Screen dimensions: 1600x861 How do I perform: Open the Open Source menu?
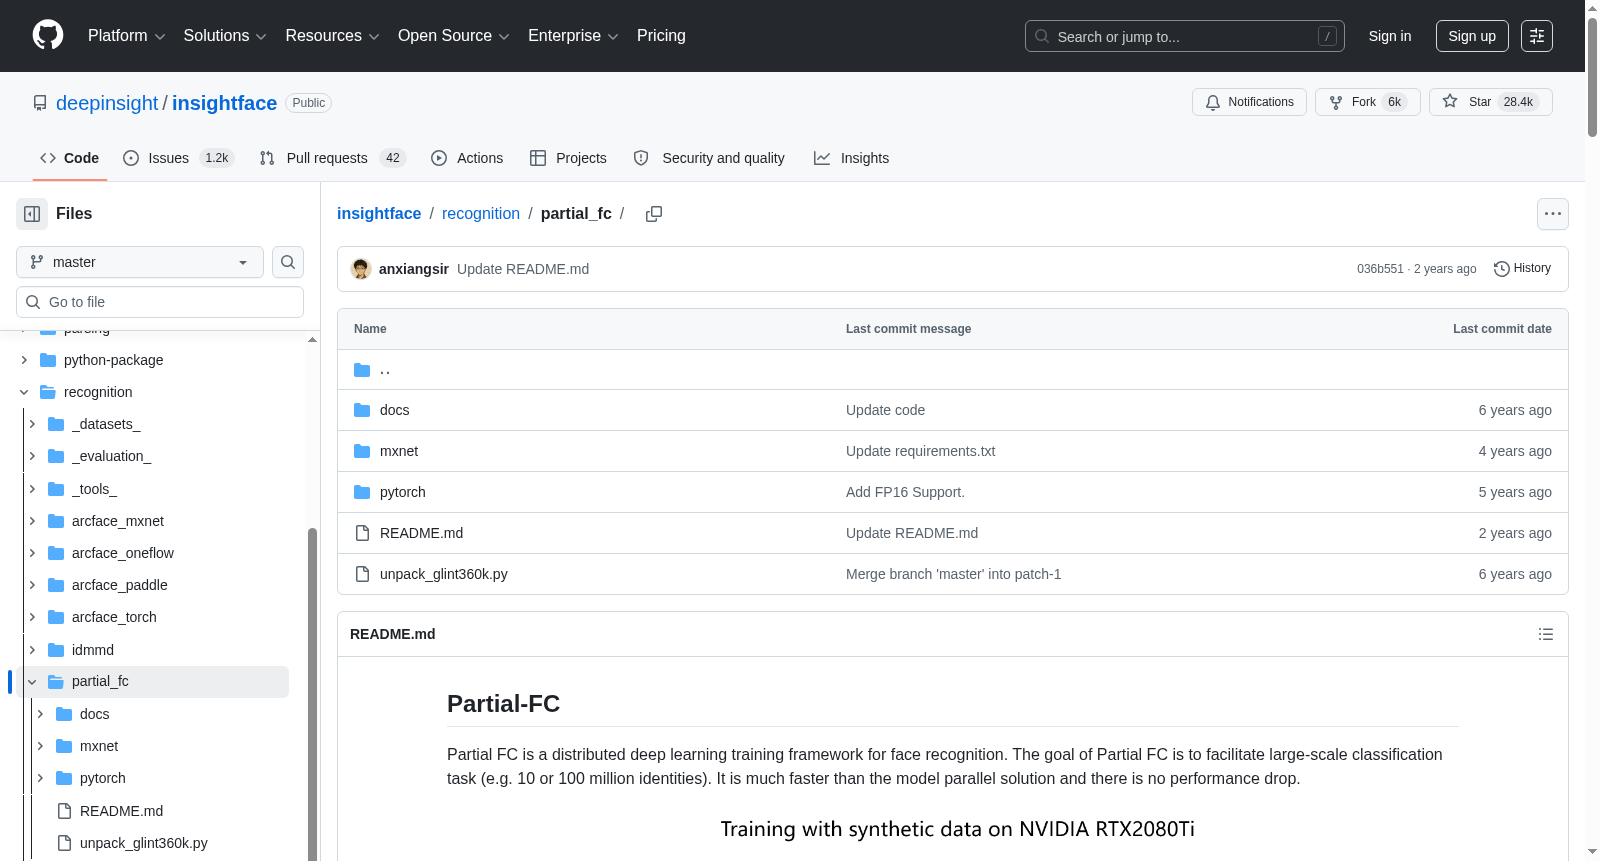[x=454, y=36]
